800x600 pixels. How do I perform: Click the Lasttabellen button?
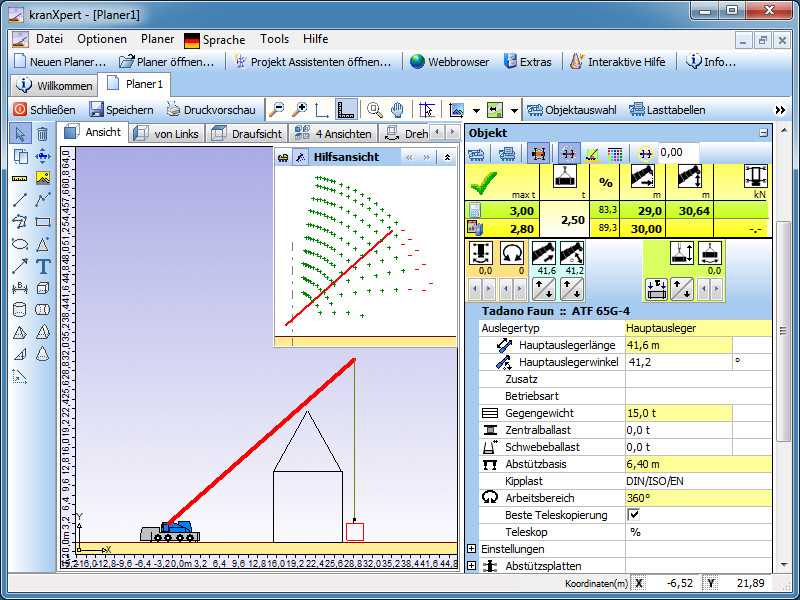point(667,110)
